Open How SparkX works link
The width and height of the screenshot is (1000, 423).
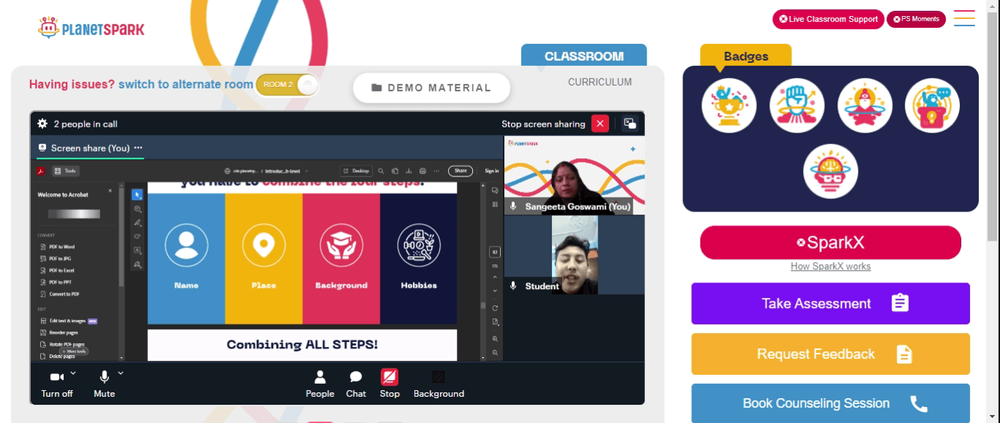click(830, 267)
